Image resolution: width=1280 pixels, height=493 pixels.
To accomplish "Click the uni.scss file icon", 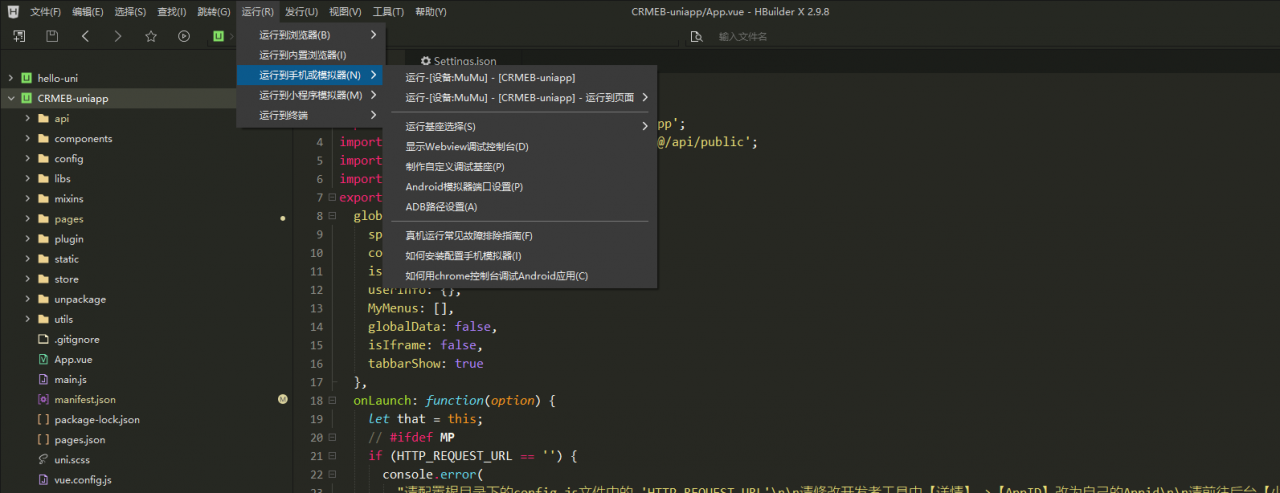I will pyautogui.click(x=43, y=459).
